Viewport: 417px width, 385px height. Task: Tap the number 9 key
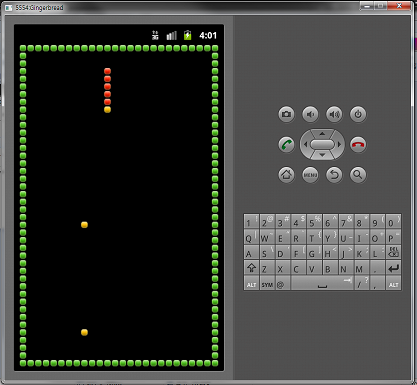(x=377, y=222)
